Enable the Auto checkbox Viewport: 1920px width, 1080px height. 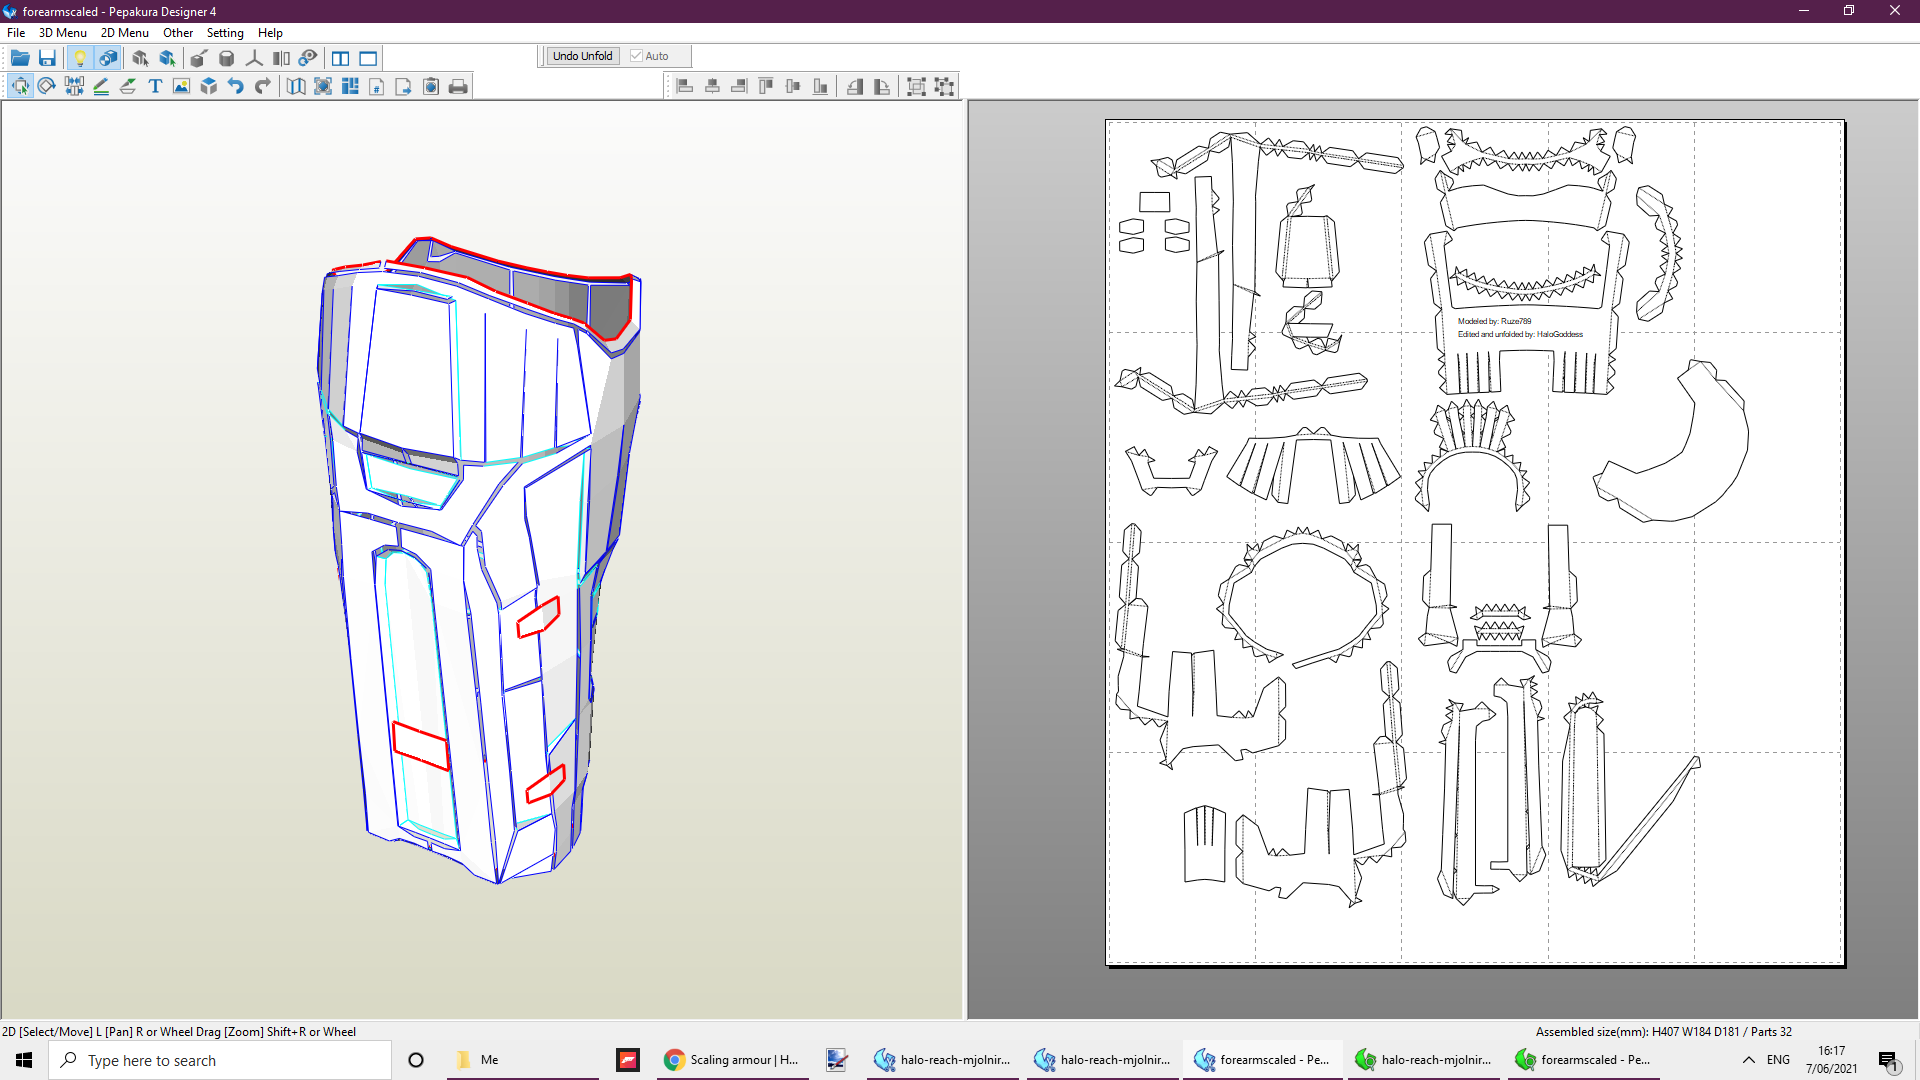tap(636, 56)
